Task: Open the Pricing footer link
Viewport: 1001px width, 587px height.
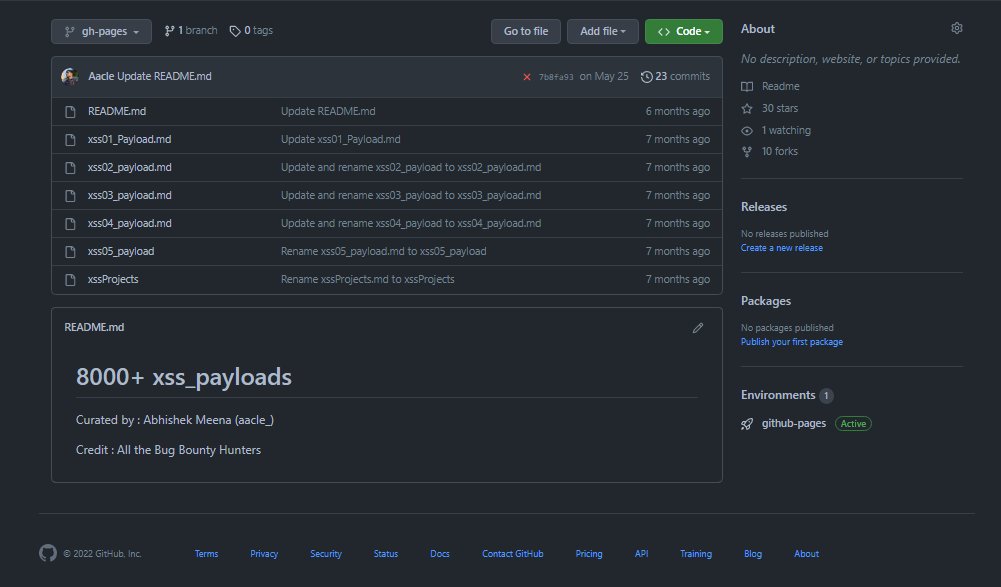Action: pos(589,554)
